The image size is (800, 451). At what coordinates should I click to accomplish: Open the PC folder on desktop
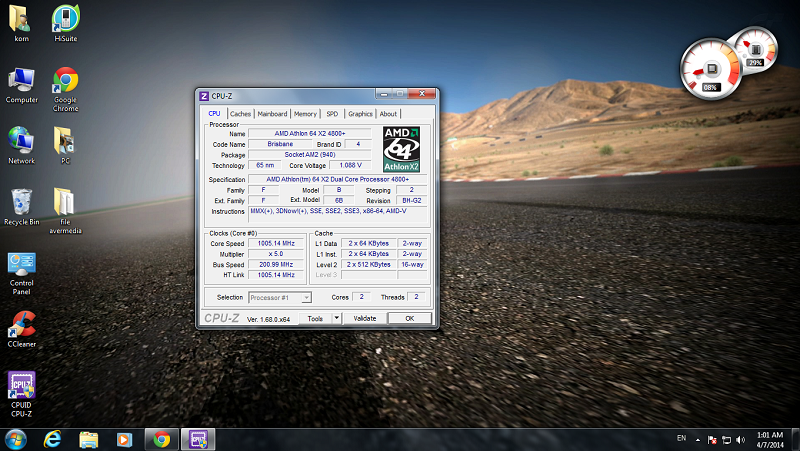65,145
